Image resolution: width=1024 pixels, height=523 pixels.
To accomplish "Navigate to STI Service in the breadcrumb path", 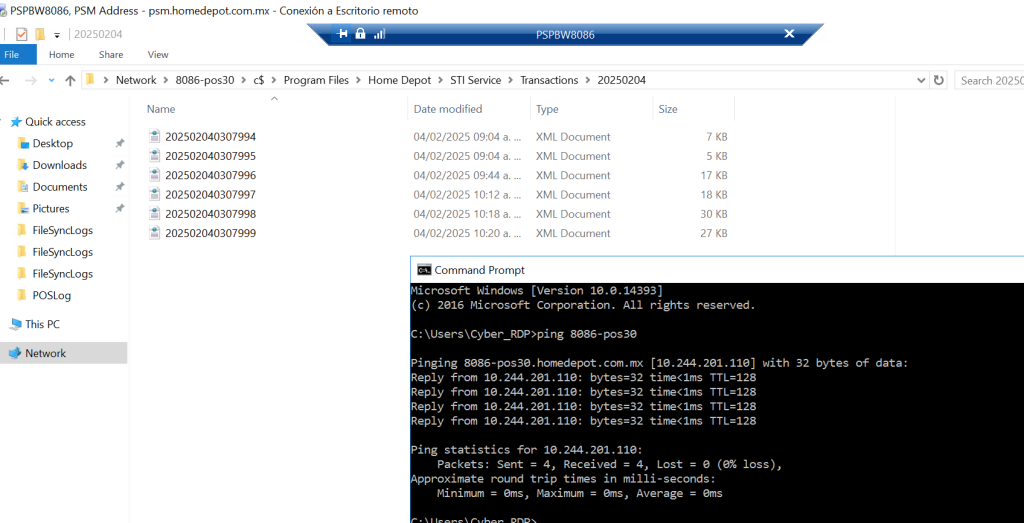I will [475, 80].
